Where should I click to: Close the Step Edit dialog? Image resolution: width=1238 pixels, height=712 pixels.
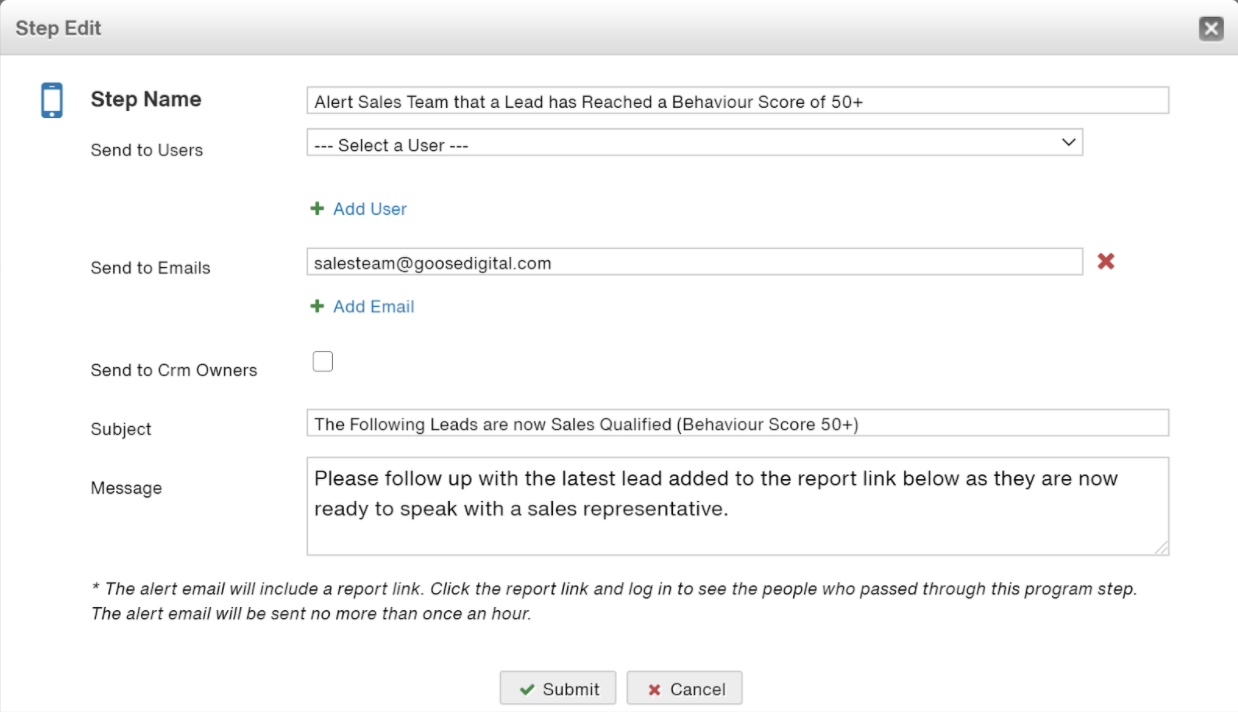(1211, 27)
